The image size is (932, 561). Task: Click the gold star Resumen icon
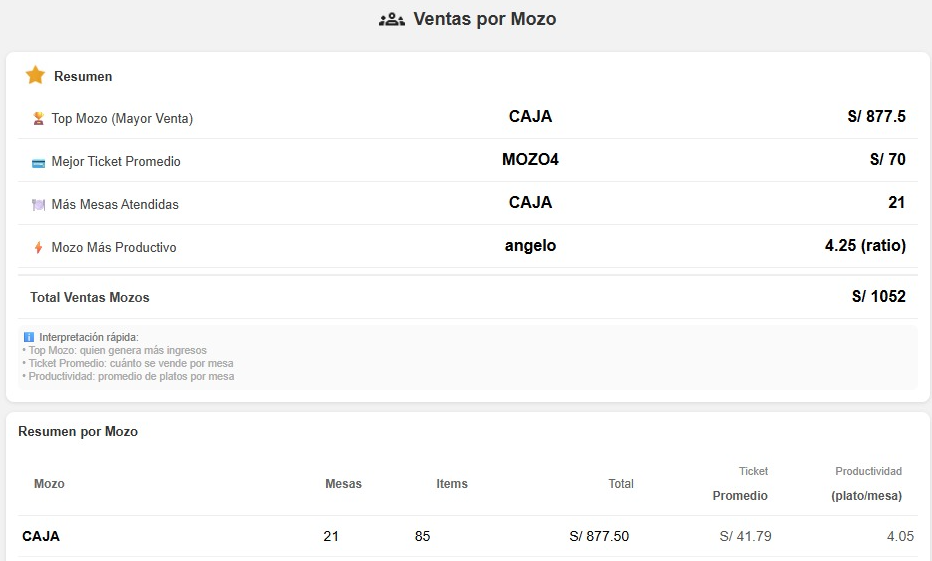coord(35,75)
